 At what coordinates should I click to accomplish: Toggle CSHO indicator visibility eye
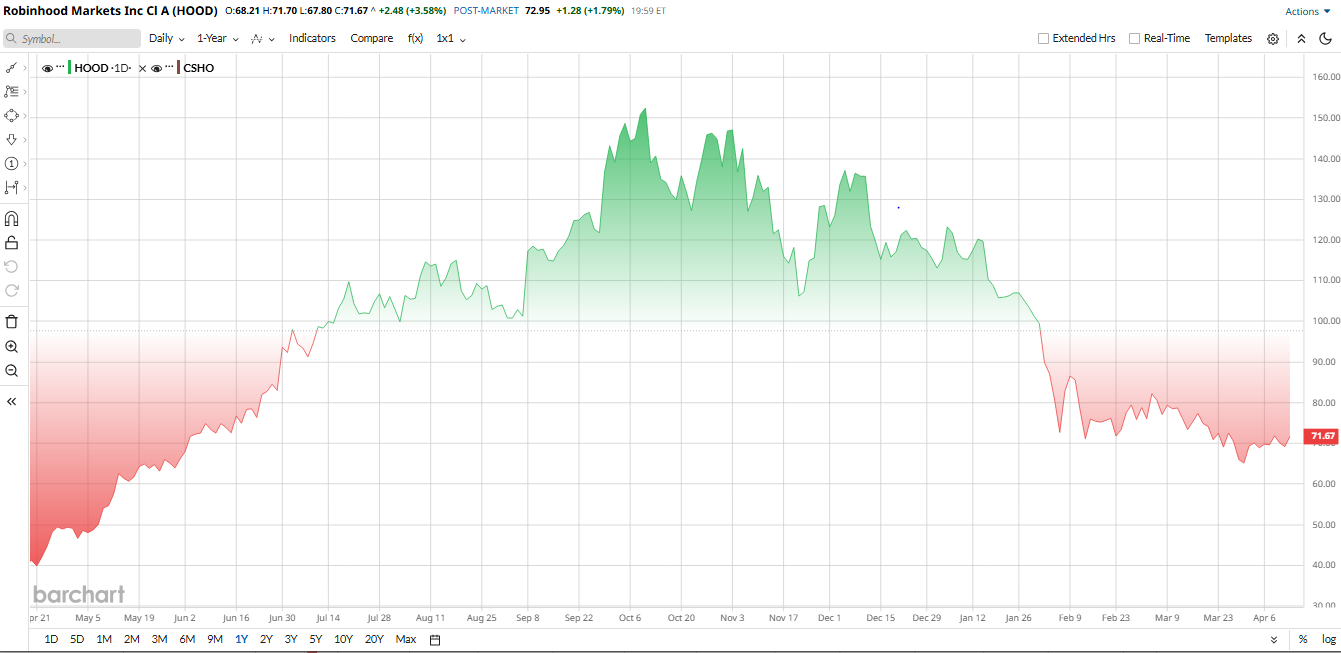(157, 68)
